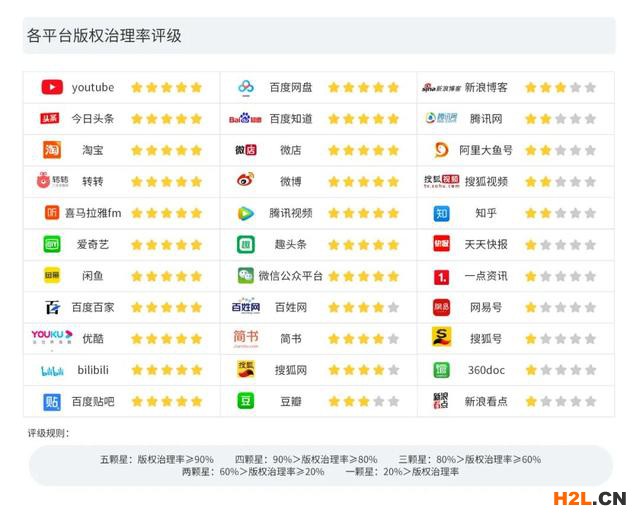Open the 今日头条 platform name
This screenshot has height=521, width=640.
pyautogui.click(x=93, y=119)
